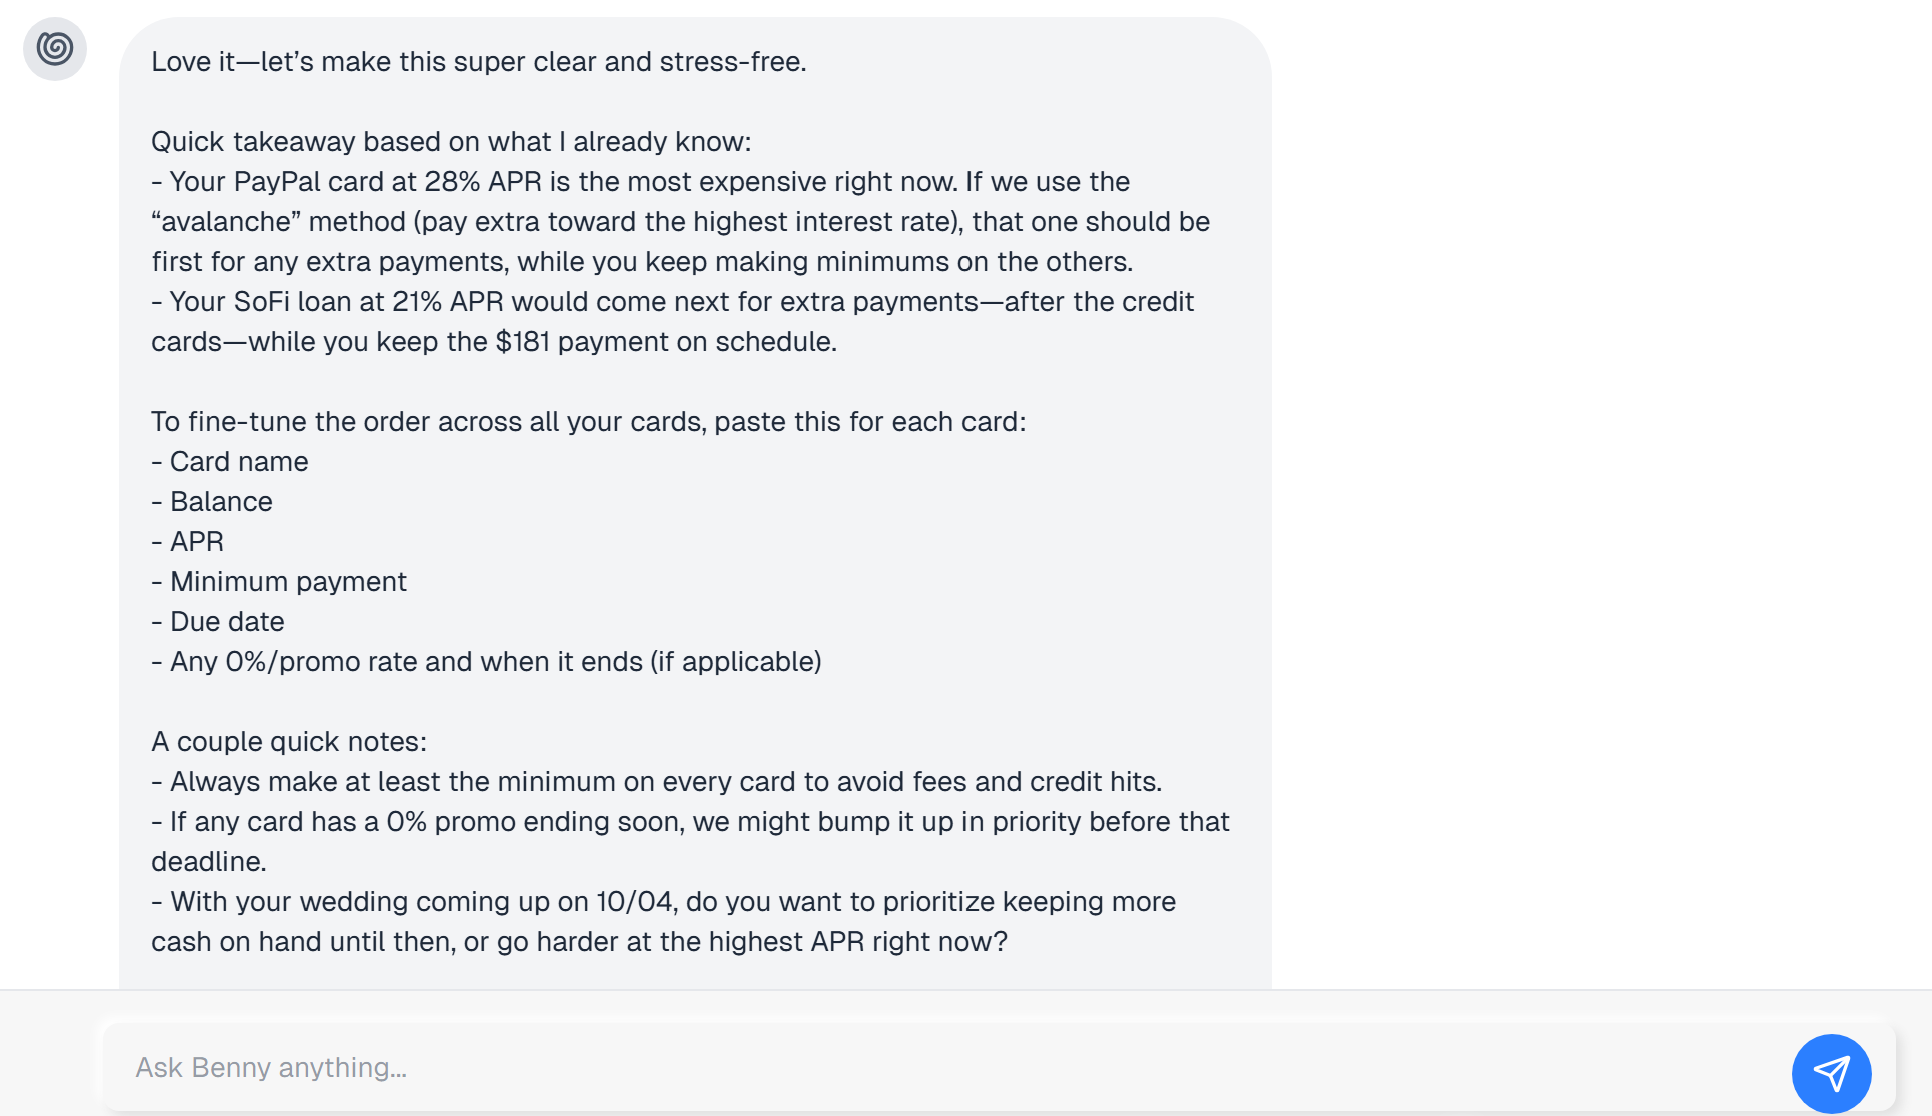
Task: Send the message with the paper plane button
Action: 1831,1074
